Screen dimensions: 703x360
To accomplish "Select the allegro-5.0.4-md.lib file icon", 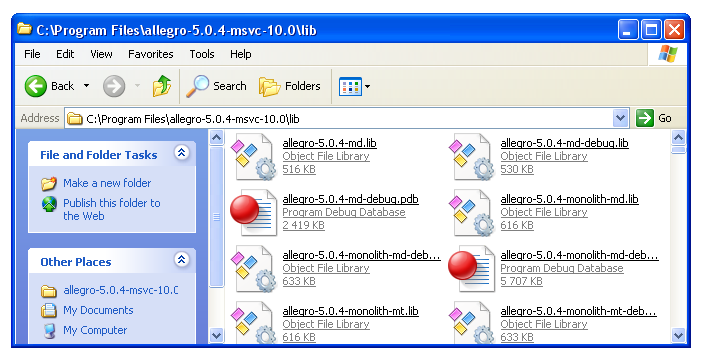I will coord(253,156).
